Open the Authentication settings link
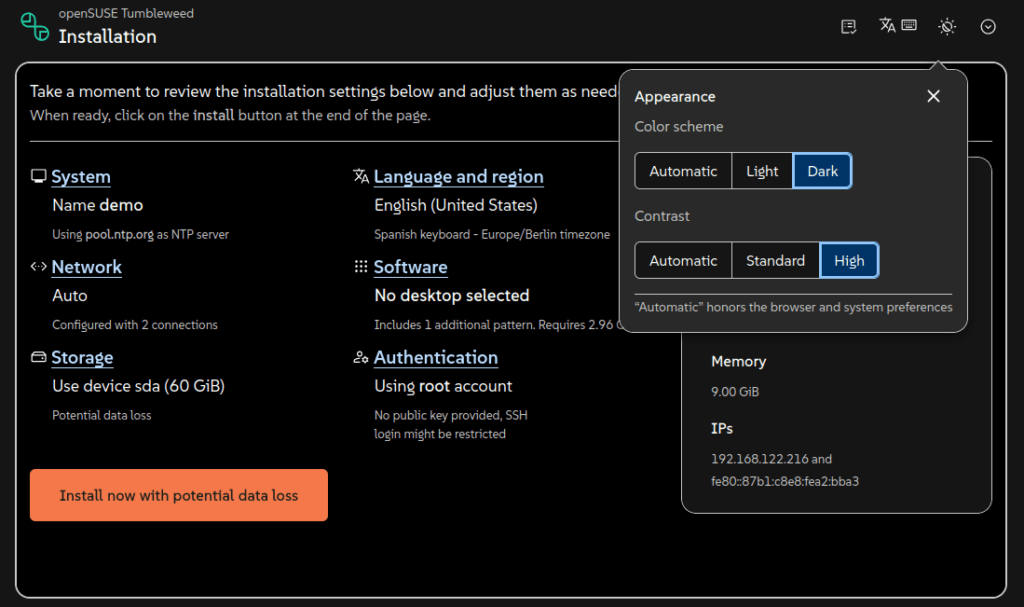The image size is (1024, 607). [x=436, y=357]
